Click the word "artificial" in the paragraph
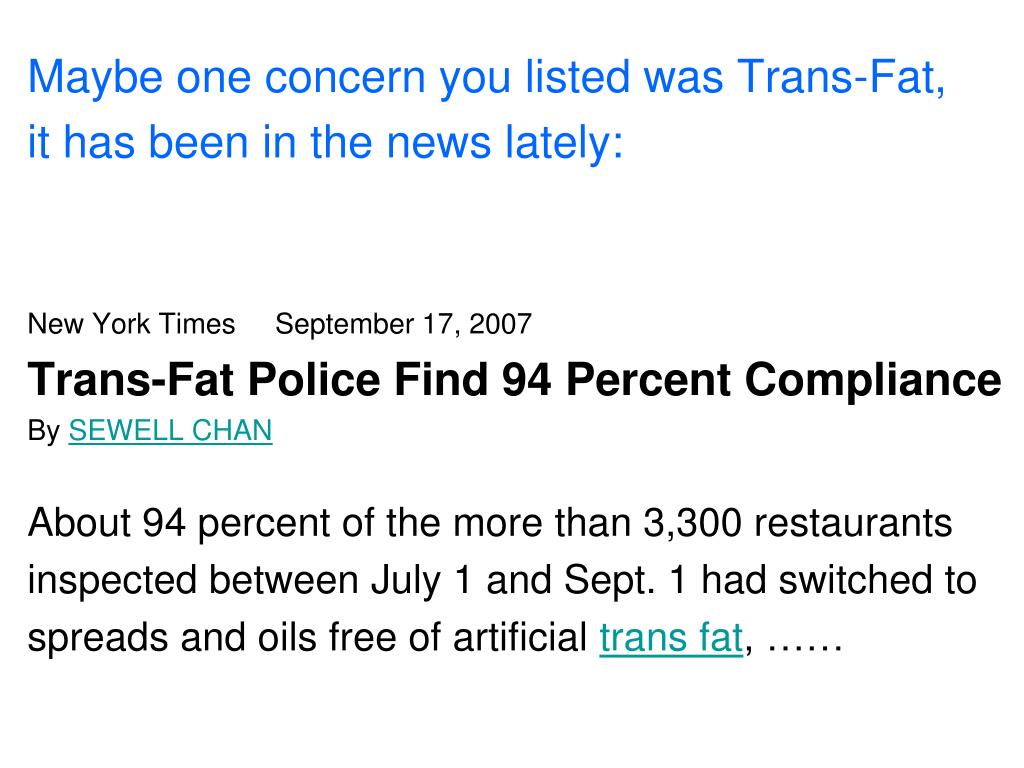1024x768 pixels. coord(520,637)
